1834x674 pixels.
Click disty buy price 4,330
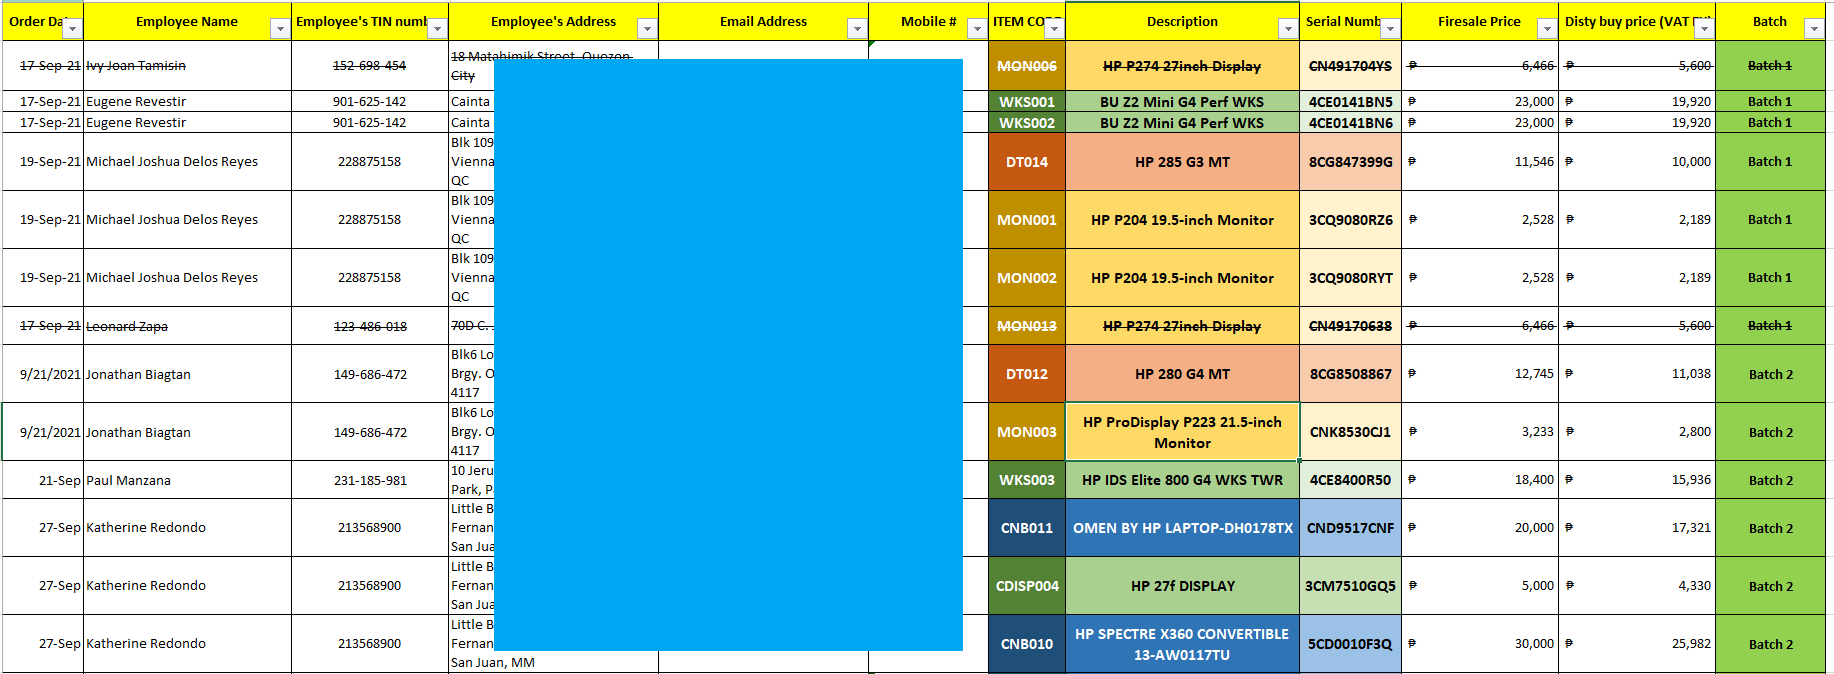[1637, 586]
